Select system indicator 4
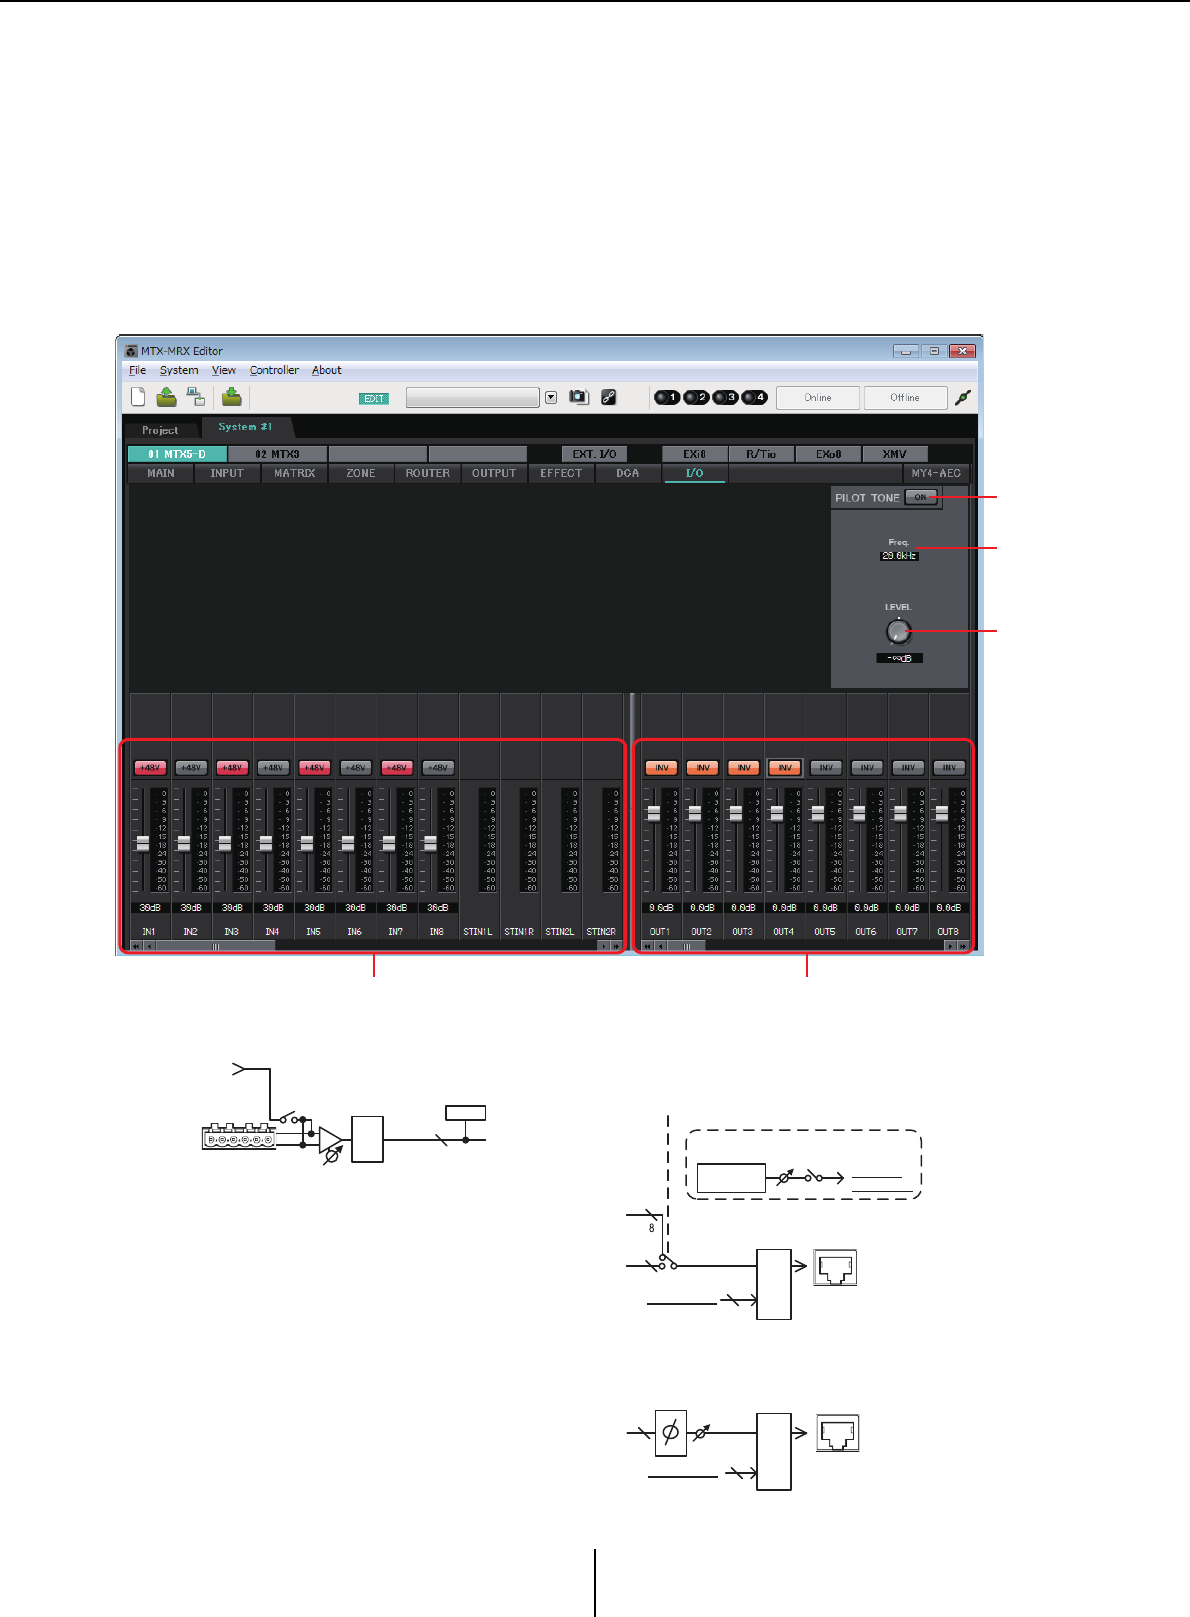Screen dimensions: 1190x1617 pos(755,397)
